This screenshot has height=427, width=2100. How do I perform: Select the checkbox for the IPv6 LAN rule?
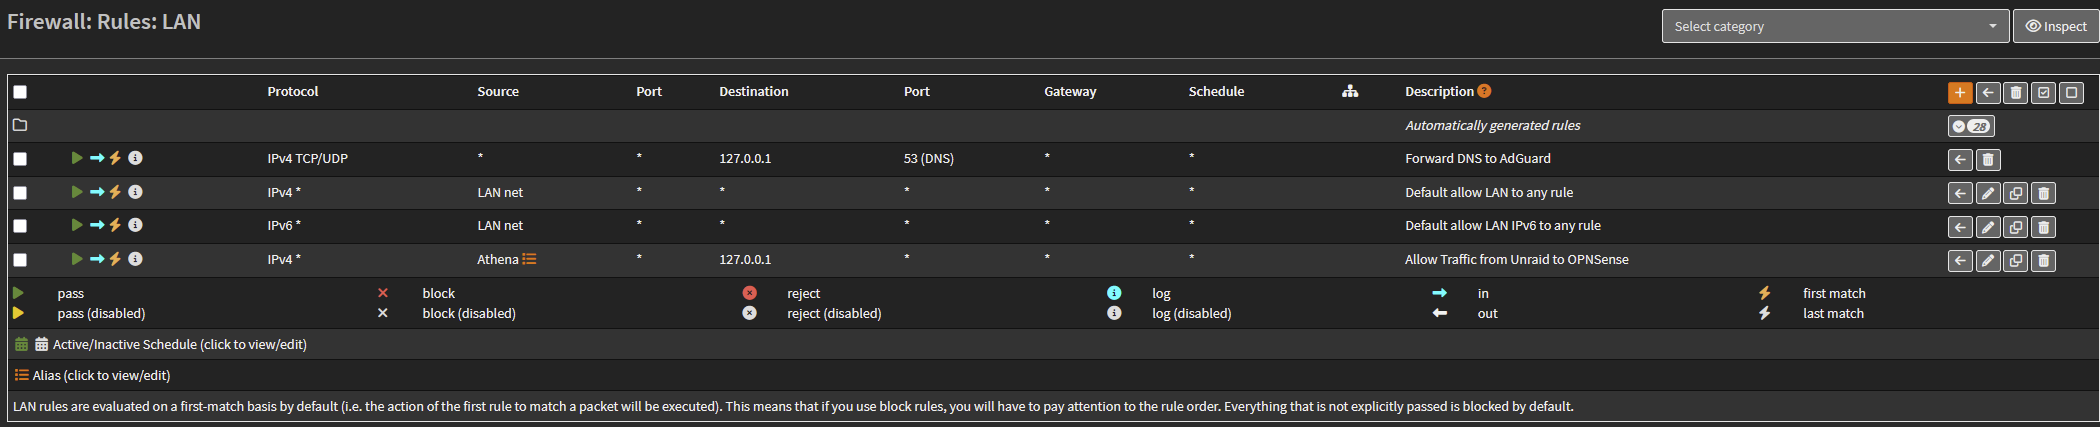(x=20, y=226)
